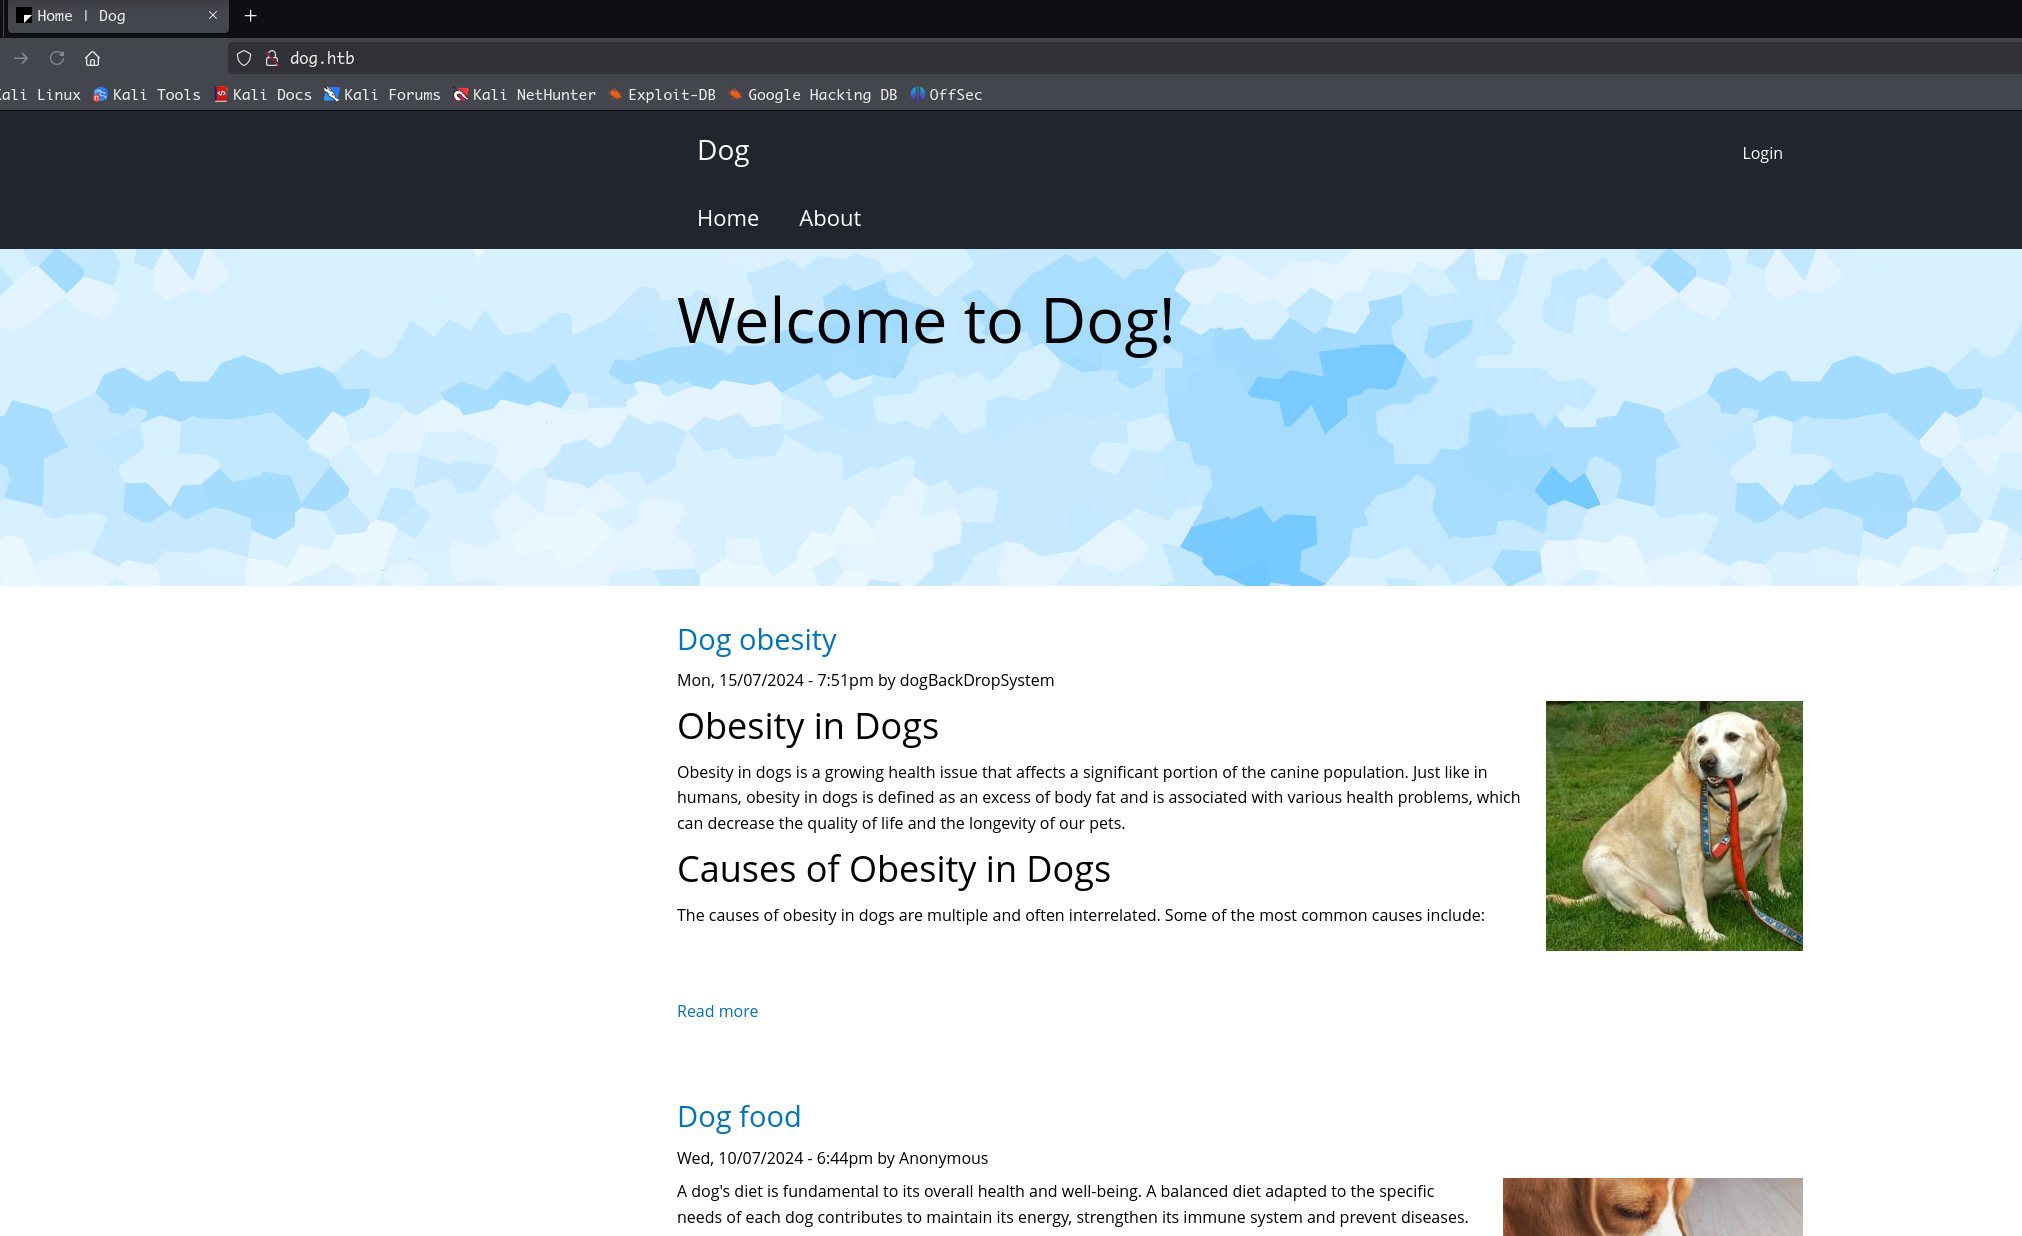Open Kali NetHunter bookmark
Screen dimensions: 2022x1236
[524, 95]
